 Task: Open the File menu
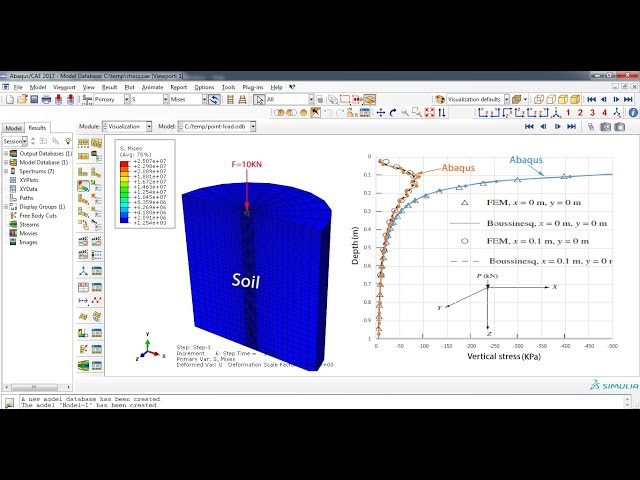tap(18, 87)
